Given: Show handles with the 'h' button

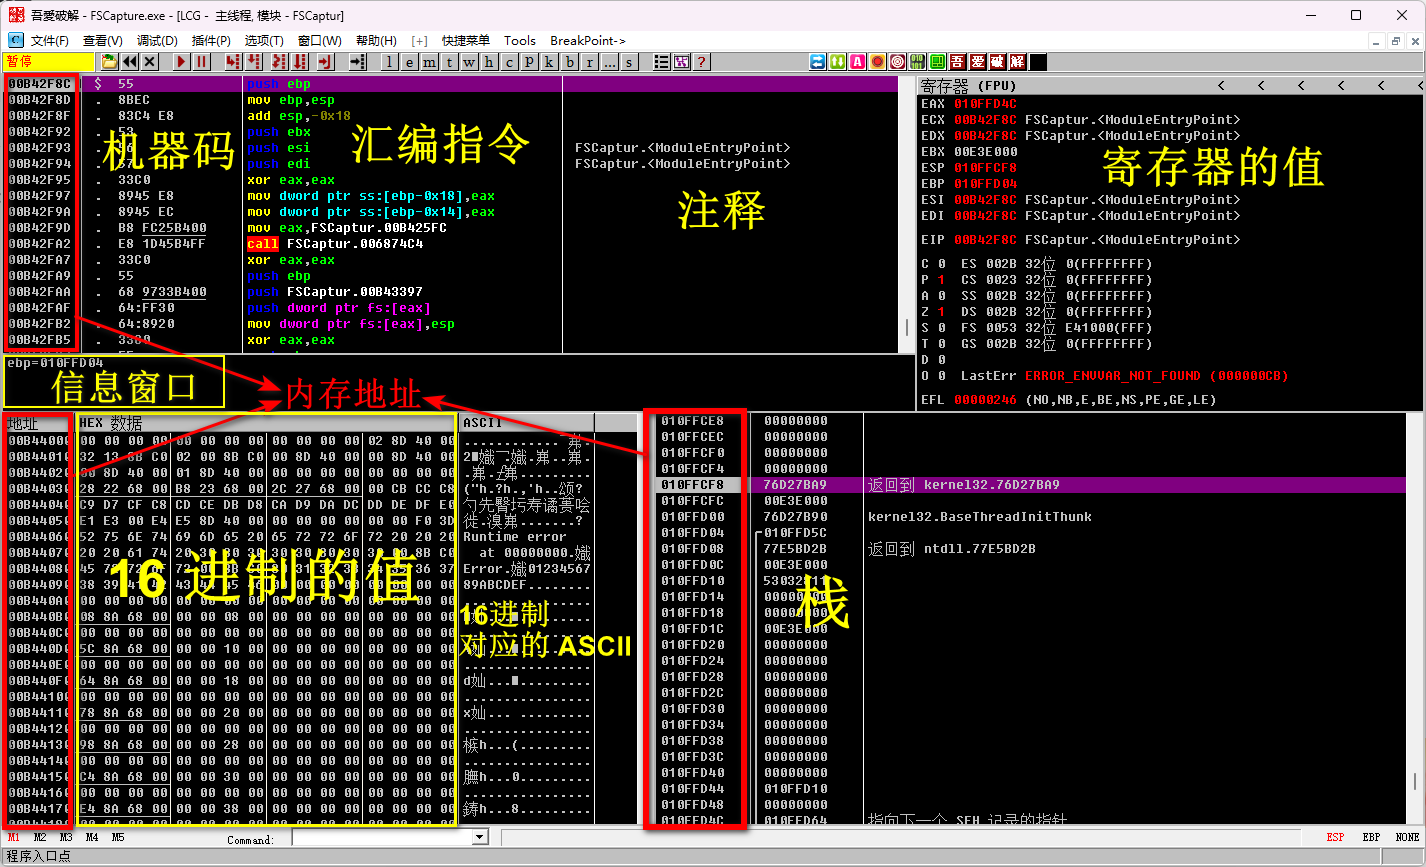Looking at the screenshot, I should 489,61.
